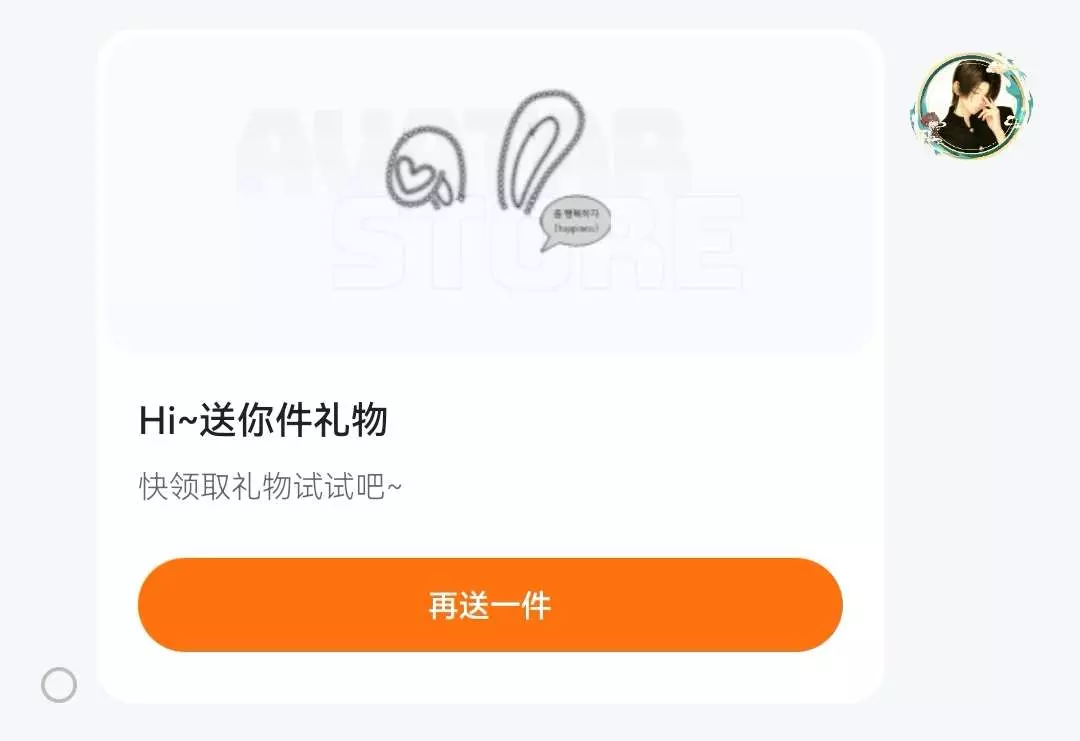This screenshot has height=741, width=1080.
Task: Tap the heart-patterned droopy ear sticker
Action: pos(427,165)
